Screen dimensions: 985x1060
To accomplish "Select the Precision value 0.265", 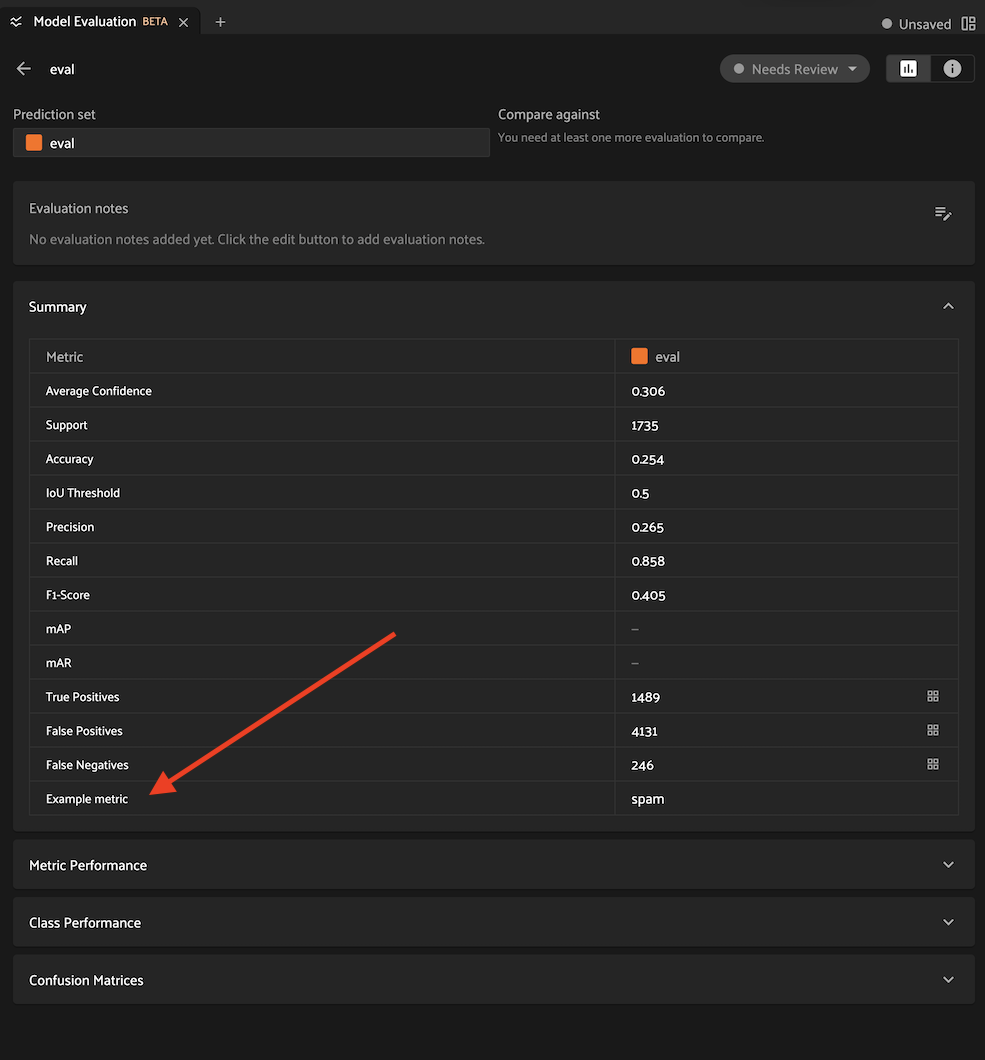I will click(648, 527).
